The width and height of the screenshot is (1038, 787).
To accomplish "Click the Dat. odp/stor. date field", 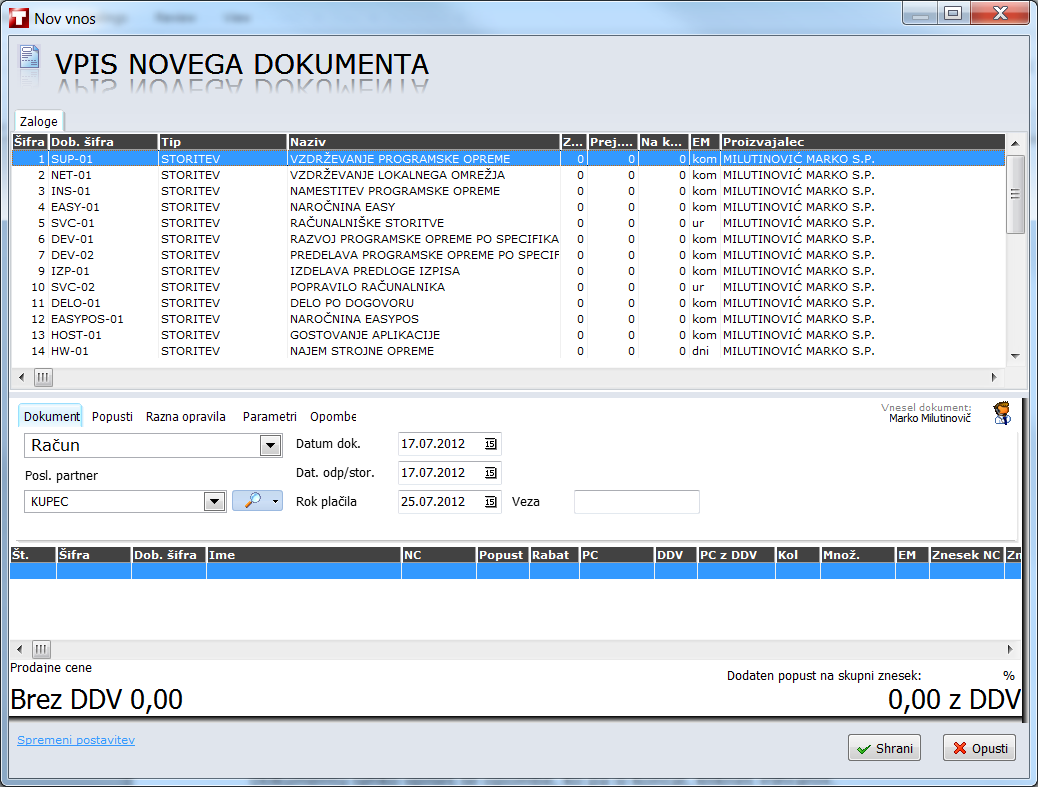I will 449,473.
